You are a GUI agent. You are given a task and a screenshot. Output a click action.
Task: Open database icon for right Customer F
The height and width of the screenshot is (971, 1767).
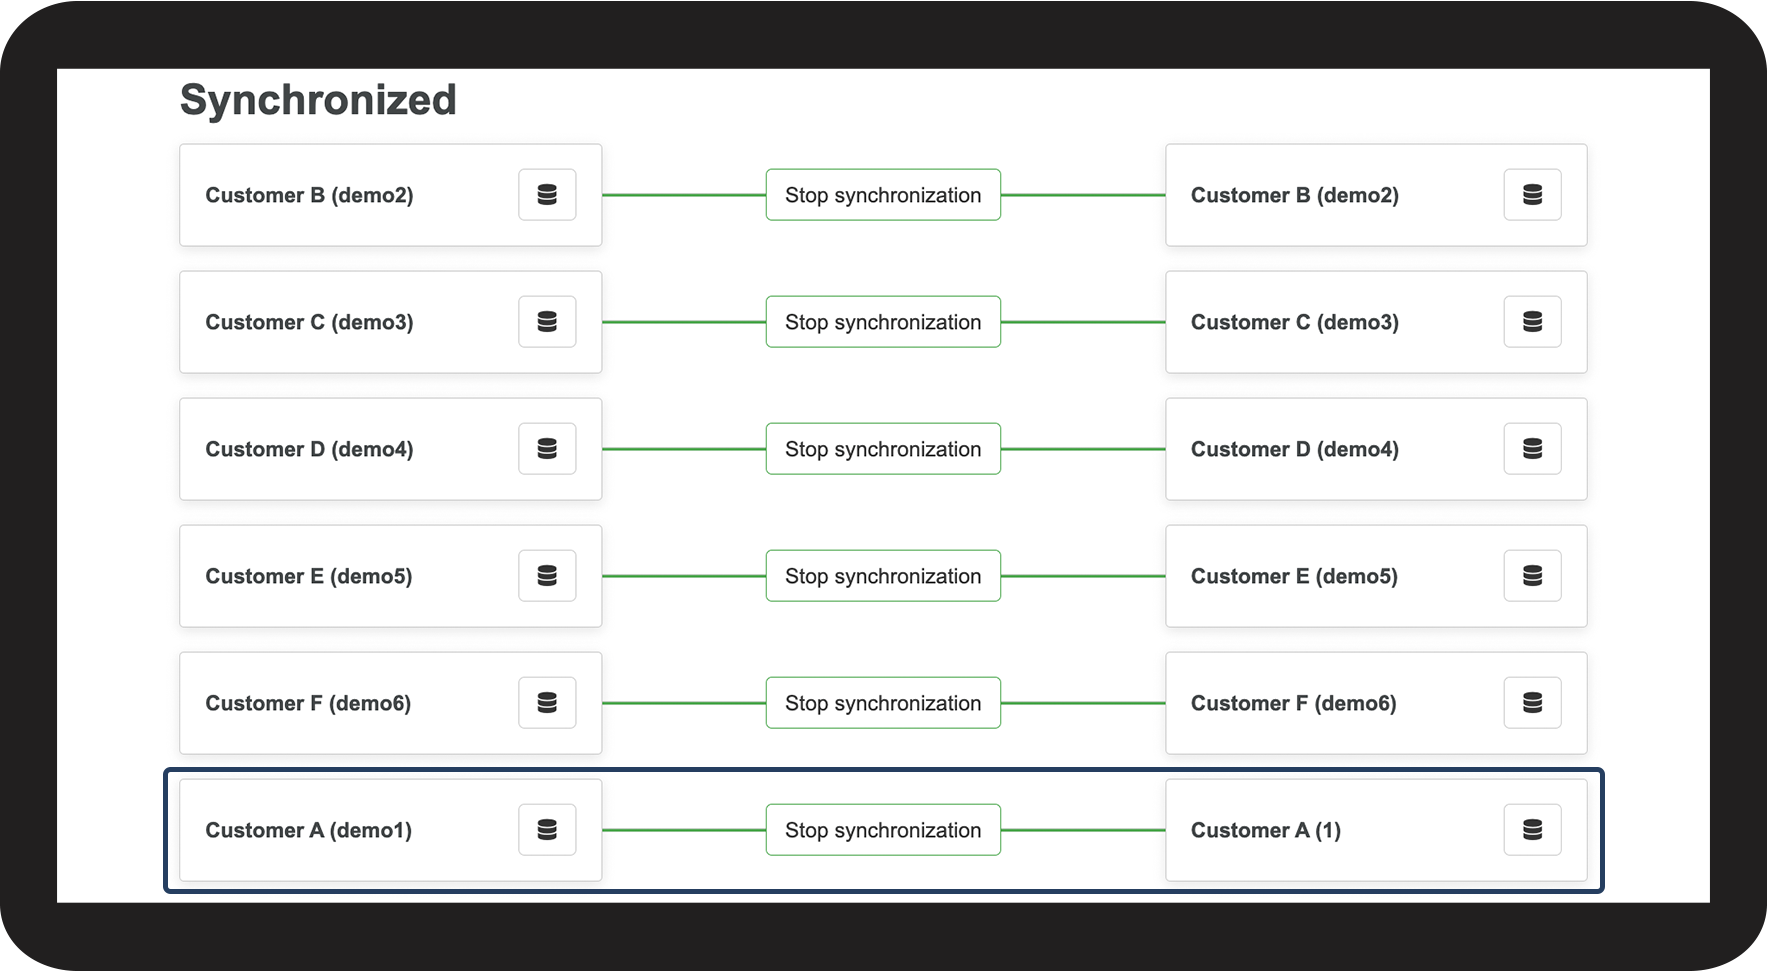[1532, 703]
